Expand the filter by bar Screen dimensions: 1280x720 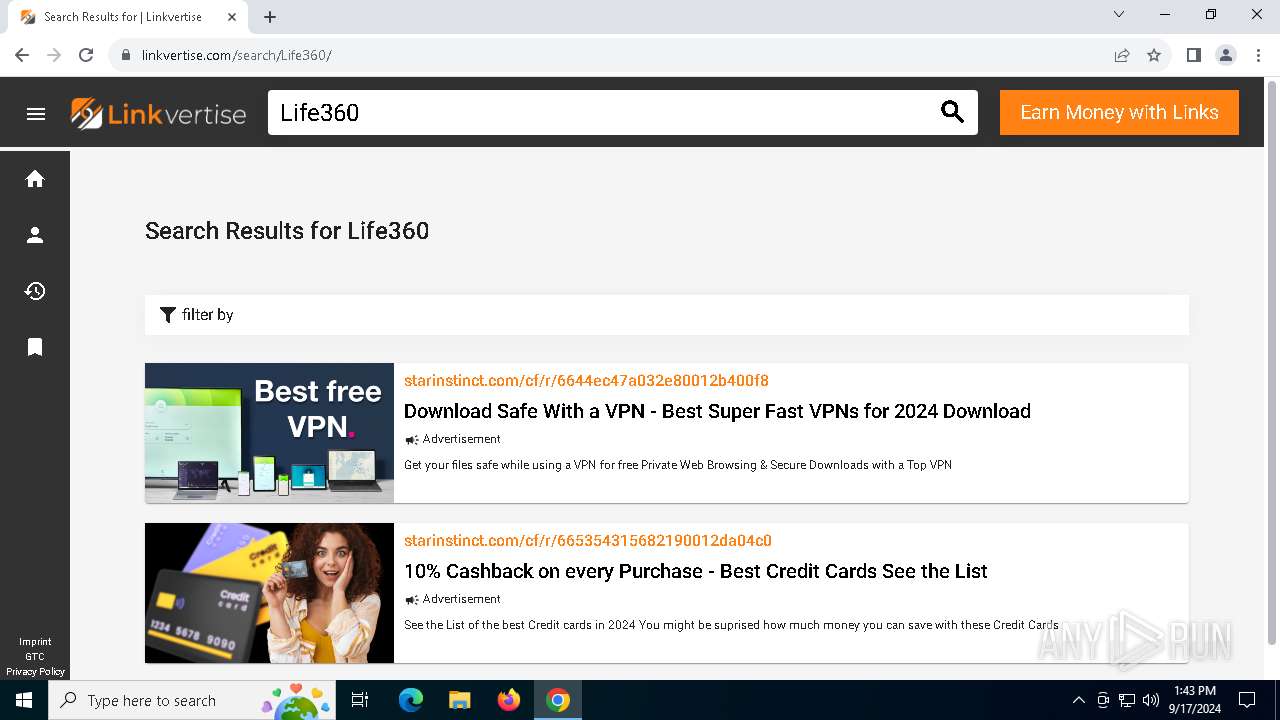[x=667, y=315]
